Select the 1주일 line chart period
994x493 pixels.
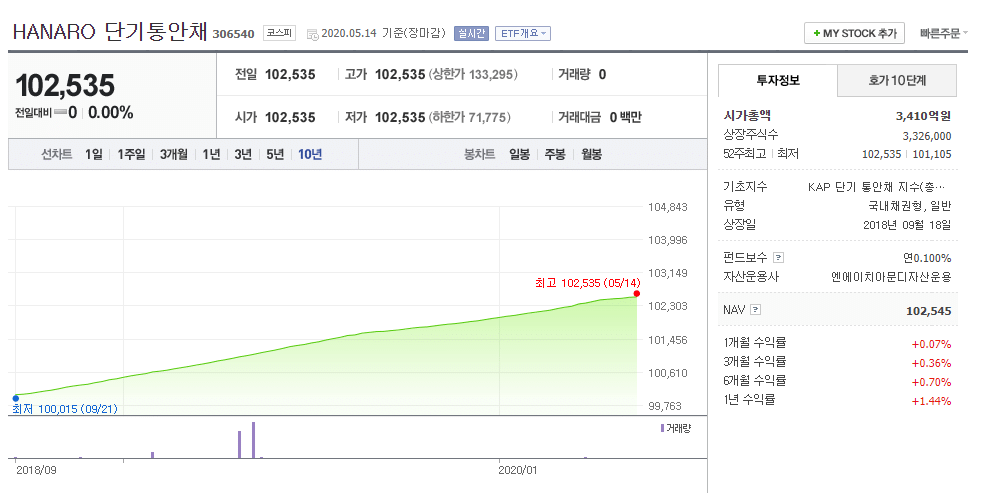click(131, 154)
